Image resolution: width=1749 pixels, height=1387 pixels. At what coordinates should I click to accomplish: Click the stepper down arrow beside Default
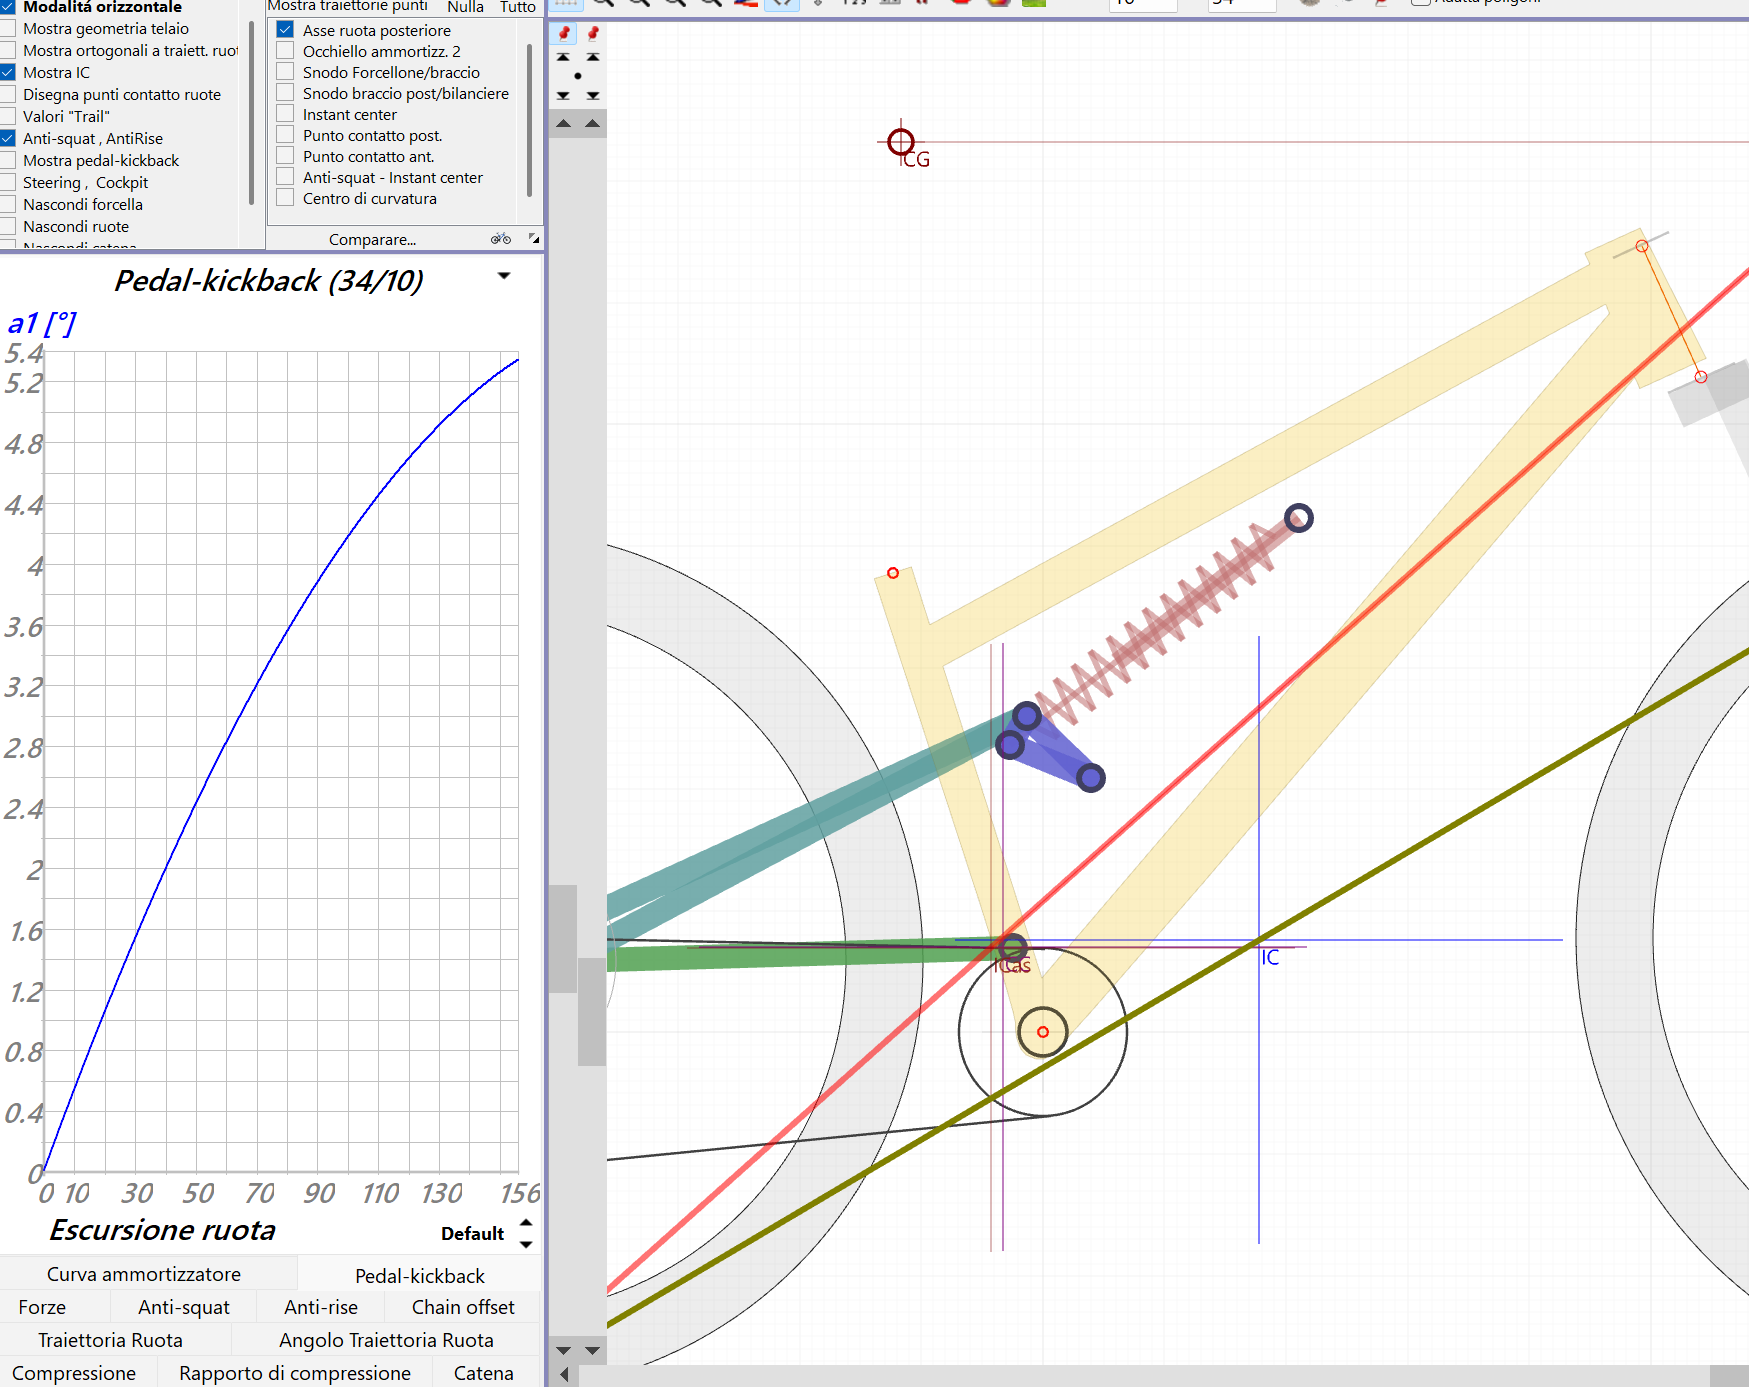click(526, 1244)
